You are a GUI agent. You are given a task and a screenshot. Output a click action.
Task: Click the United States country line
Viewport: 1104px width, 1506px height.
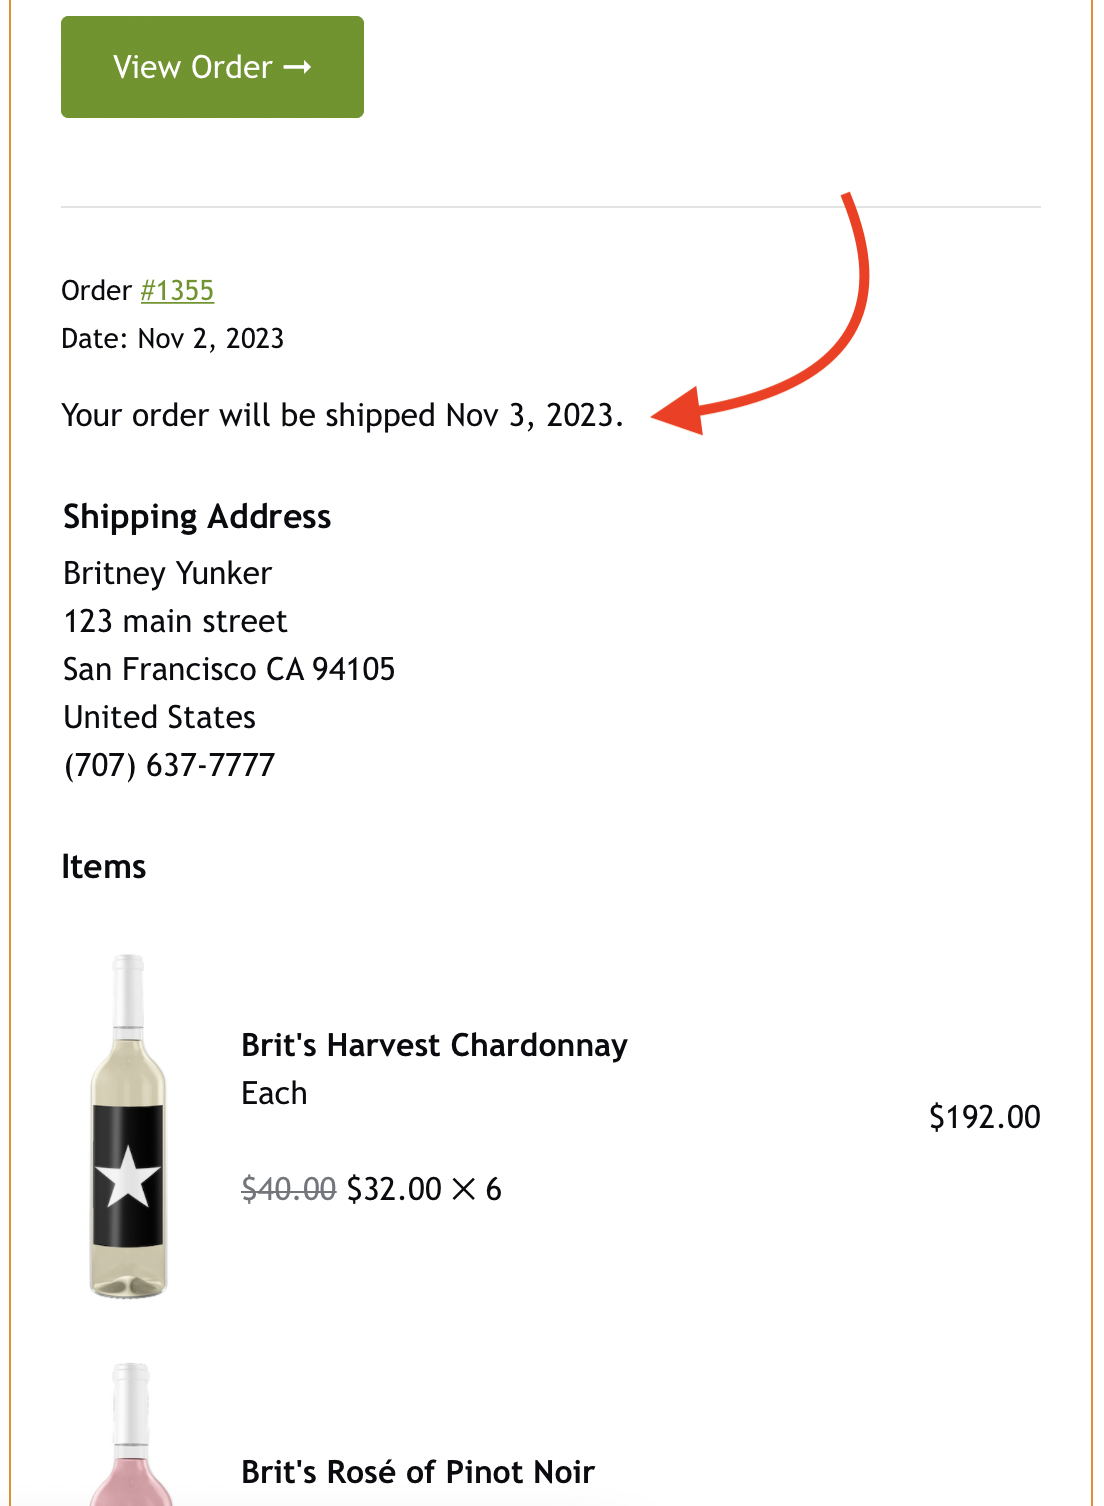click(160, 717)
